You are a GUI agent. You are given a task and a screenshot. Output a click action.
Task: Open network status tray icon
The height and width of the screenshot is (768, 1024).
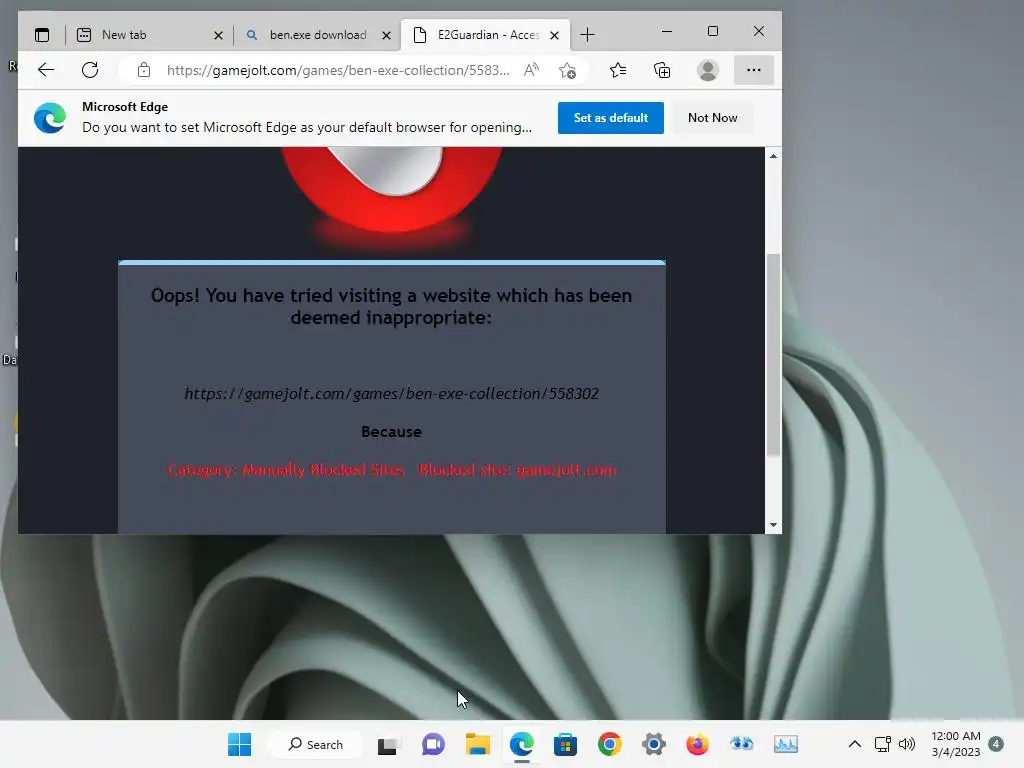(882, 744)
